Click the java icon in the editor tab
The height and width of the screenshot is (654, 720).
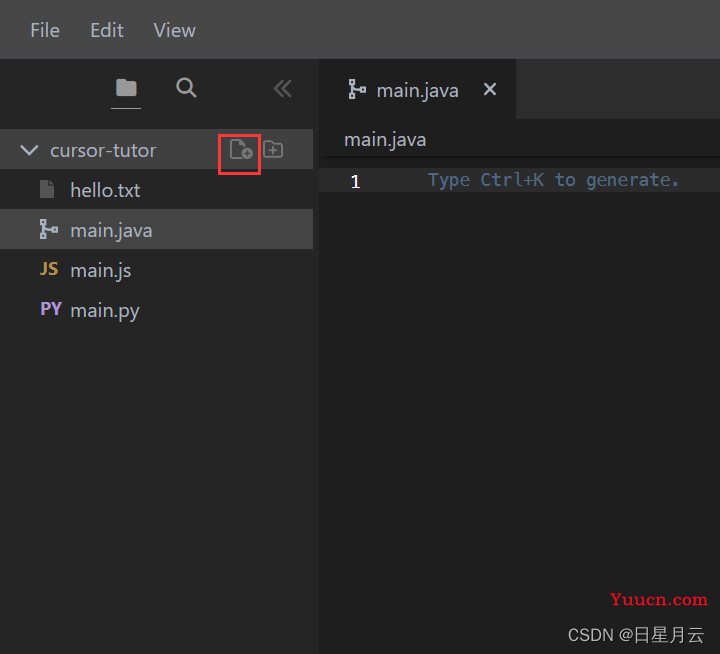tap(357, 89)
